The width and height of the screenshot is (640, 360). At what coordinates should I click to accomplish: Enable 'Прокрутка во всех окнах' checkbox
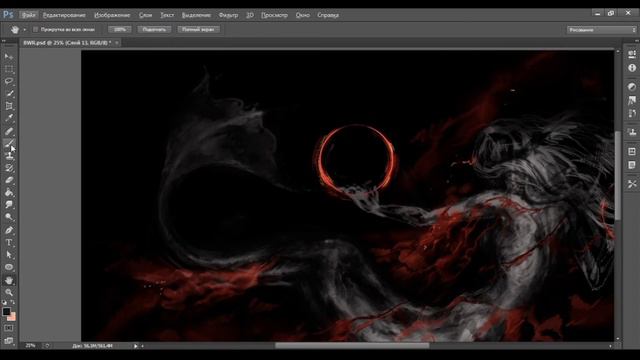pyautogui.click(x=36, y=29)
